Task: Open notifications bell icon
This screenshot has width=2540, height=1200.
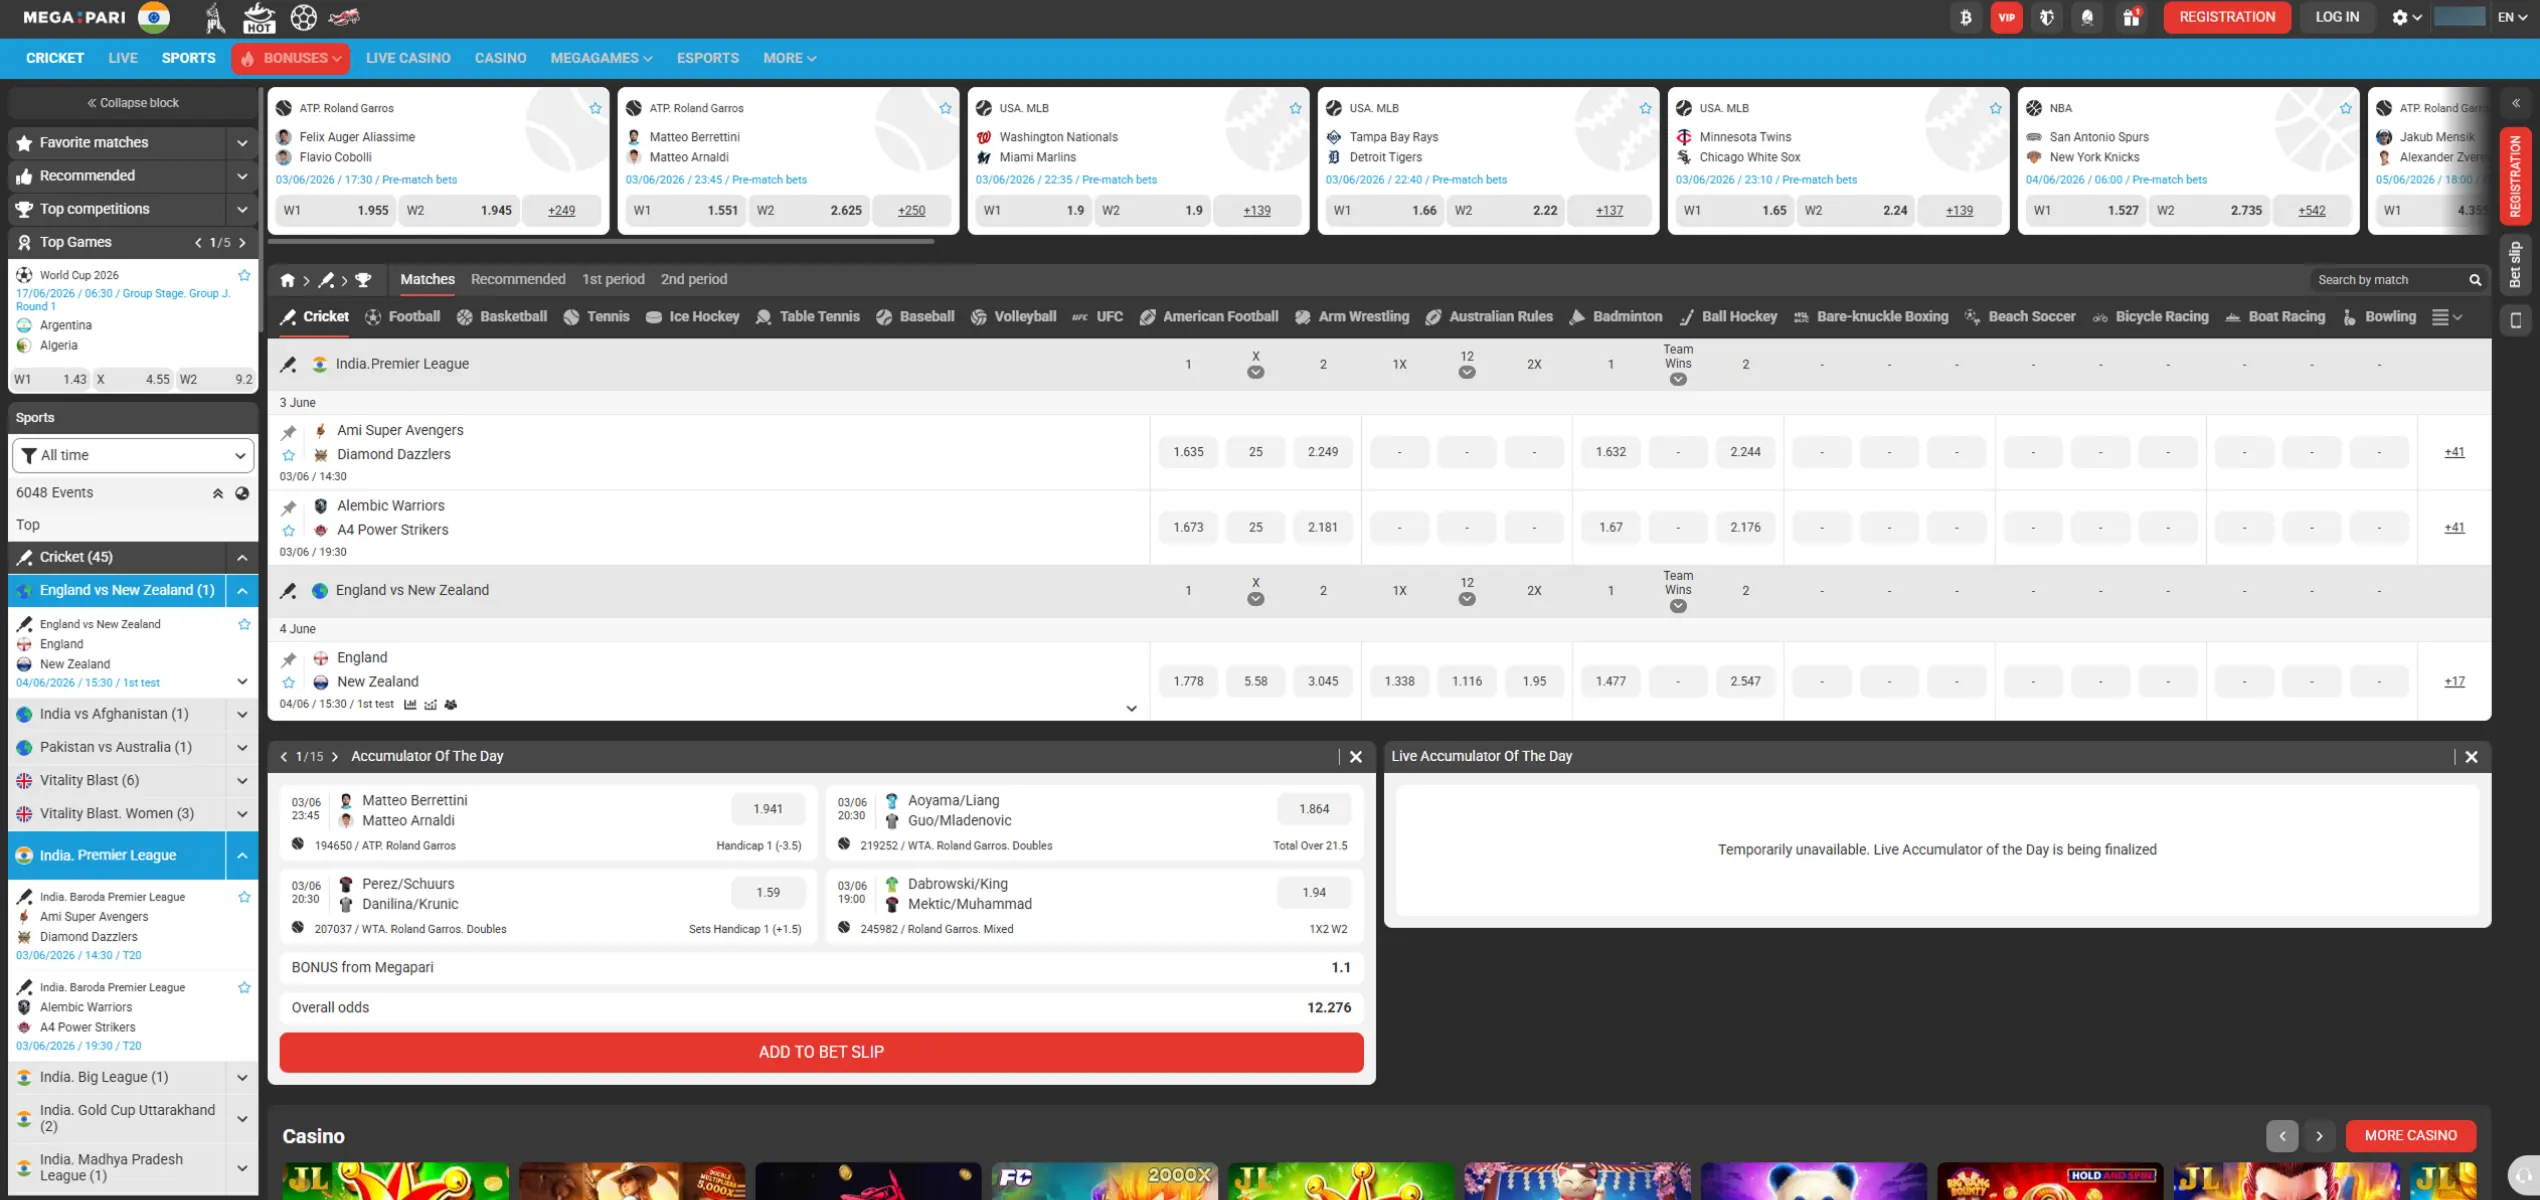Action: [2087, 17]
